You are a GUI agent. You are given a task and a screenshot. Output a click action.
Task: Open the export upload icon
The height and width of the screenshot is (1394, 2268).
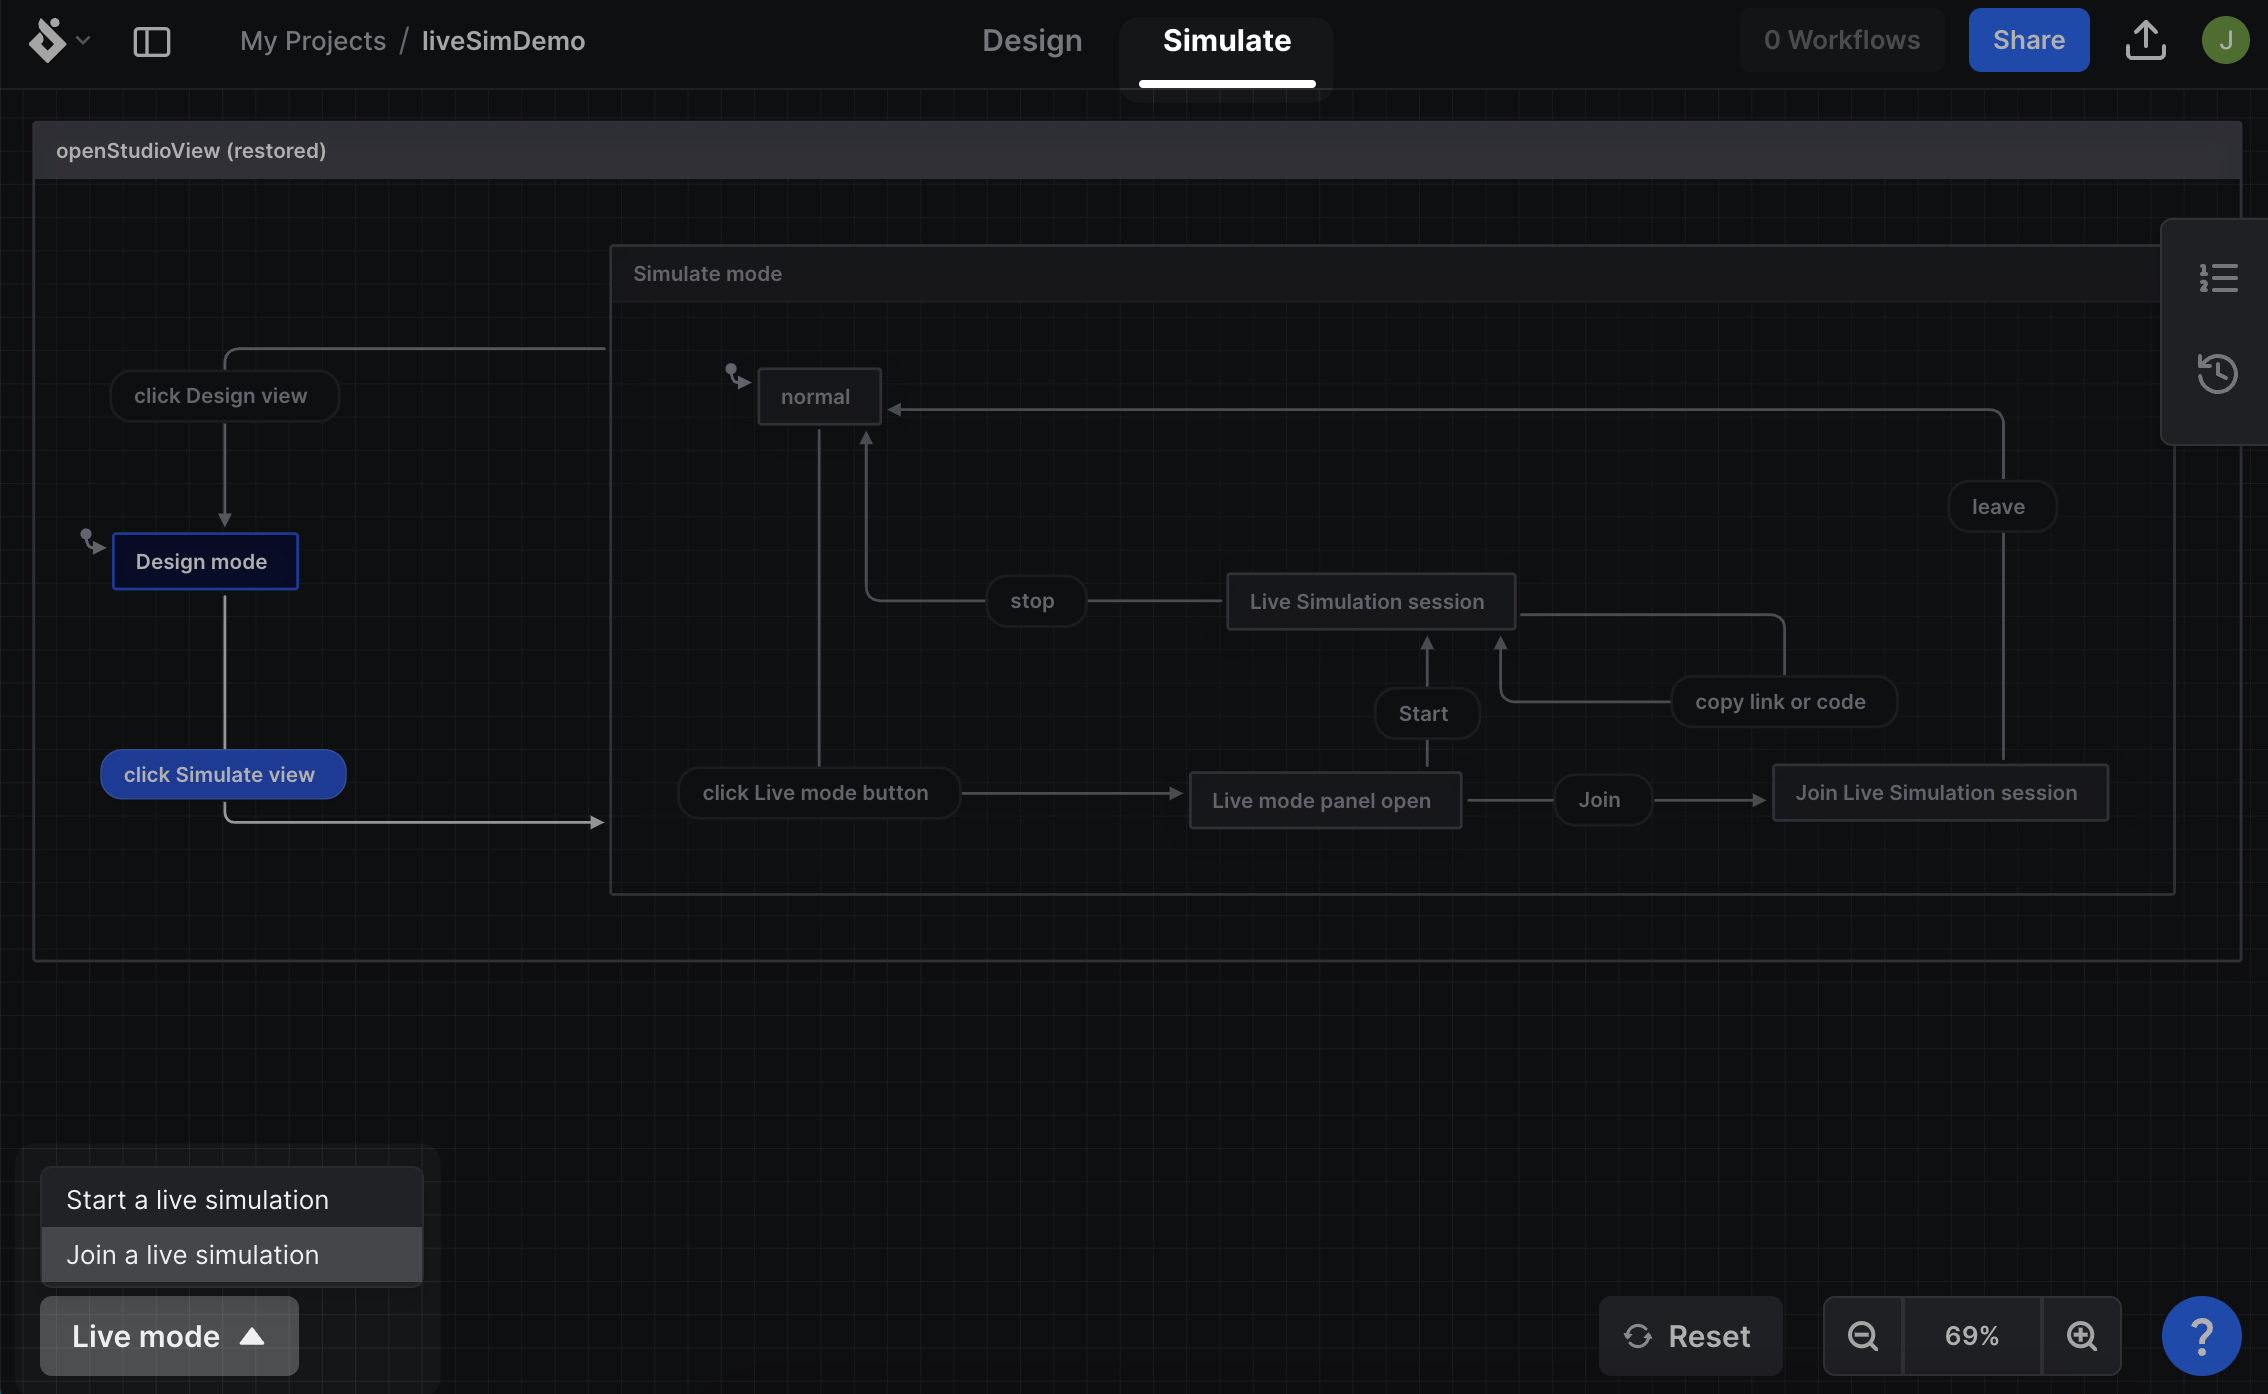pos(2145,40)
